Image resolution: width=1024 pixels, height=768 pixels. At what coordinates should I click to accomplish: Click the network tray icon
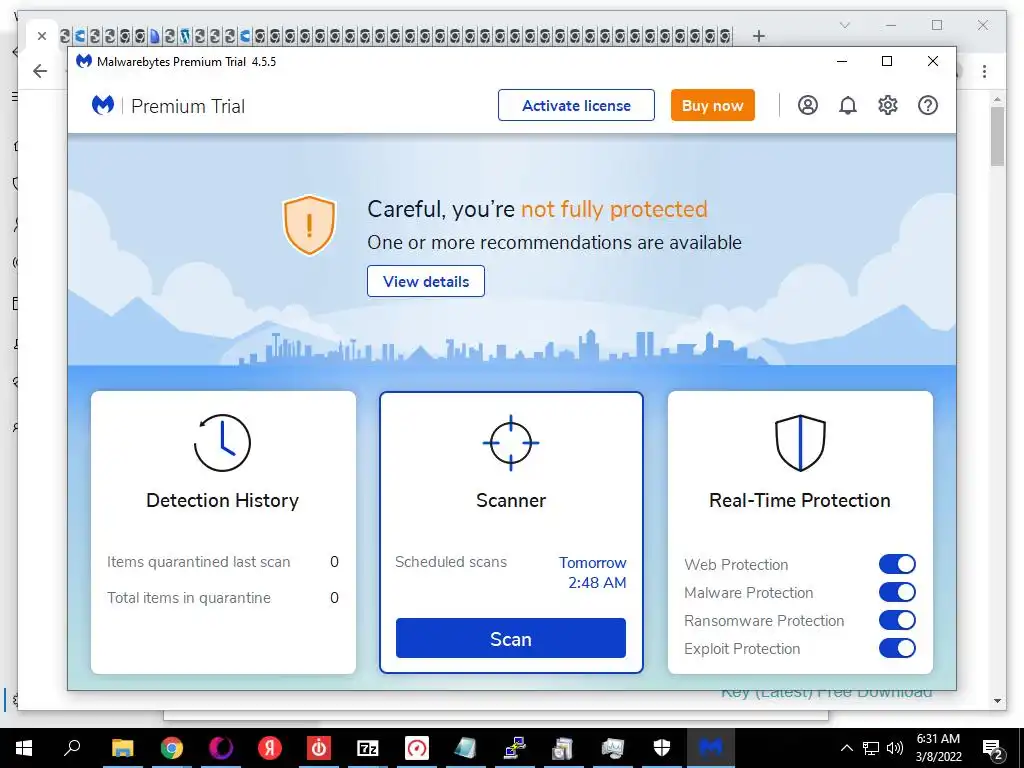pos(871,748)
